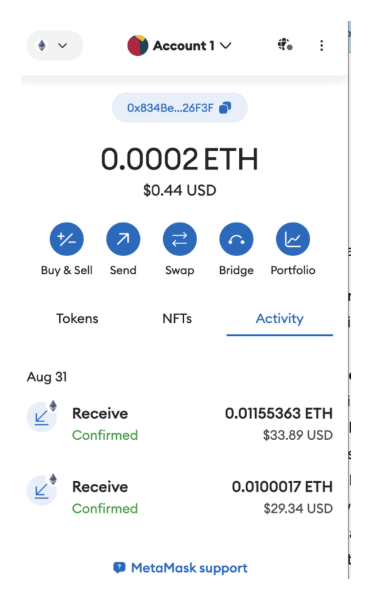Click the receive icon of first transaction

tap(42, 417)
